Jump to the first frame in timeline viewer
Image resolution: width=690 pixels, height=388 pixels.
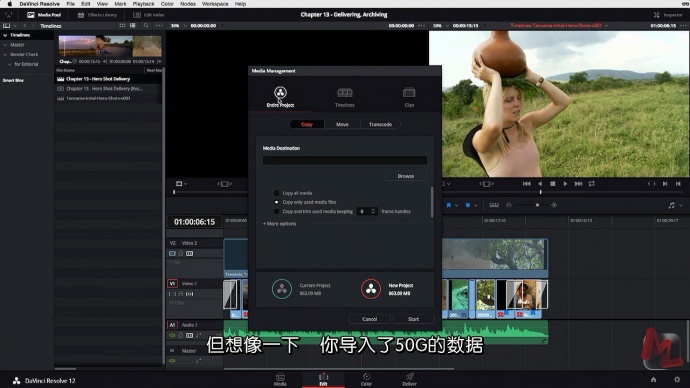526,184
